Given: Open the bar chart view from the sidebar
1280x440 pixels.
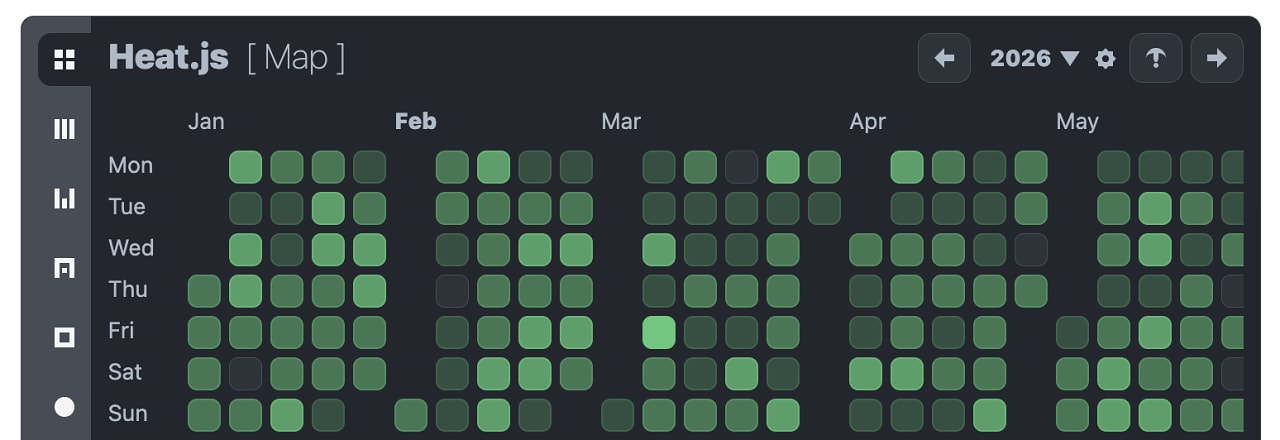Looking at the screenshot, I should click(x=64, y=198).
